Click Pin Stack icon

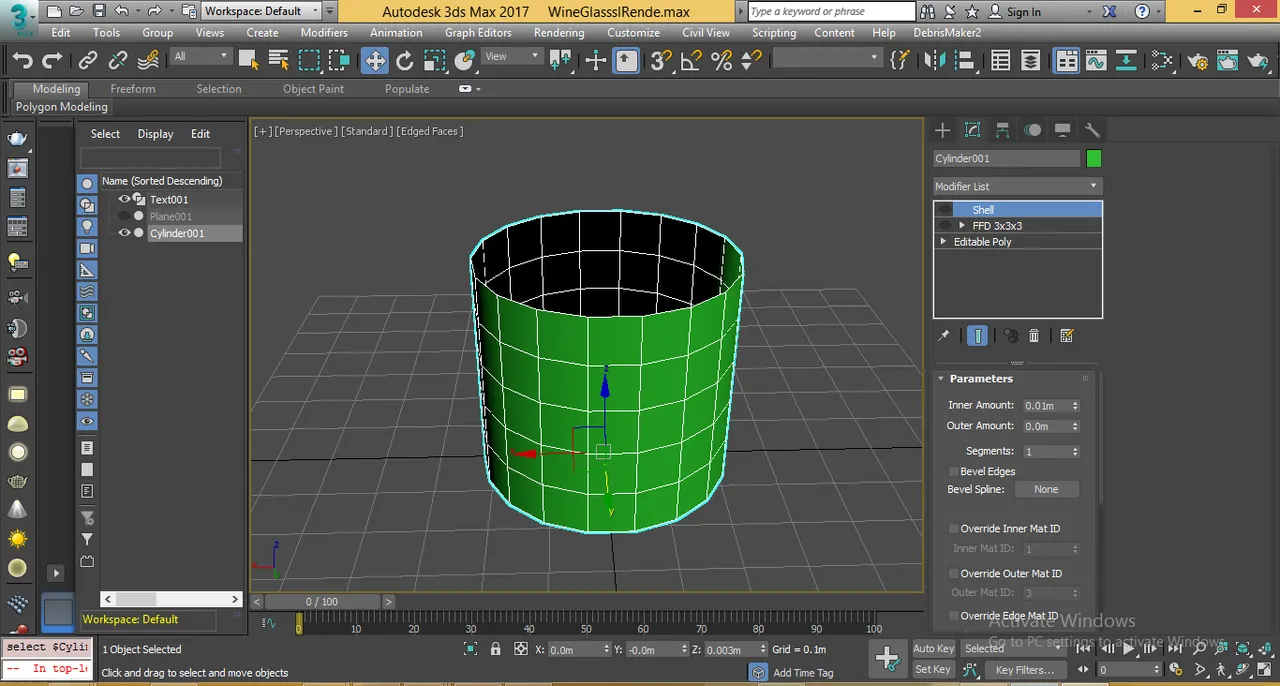point(943,336)
